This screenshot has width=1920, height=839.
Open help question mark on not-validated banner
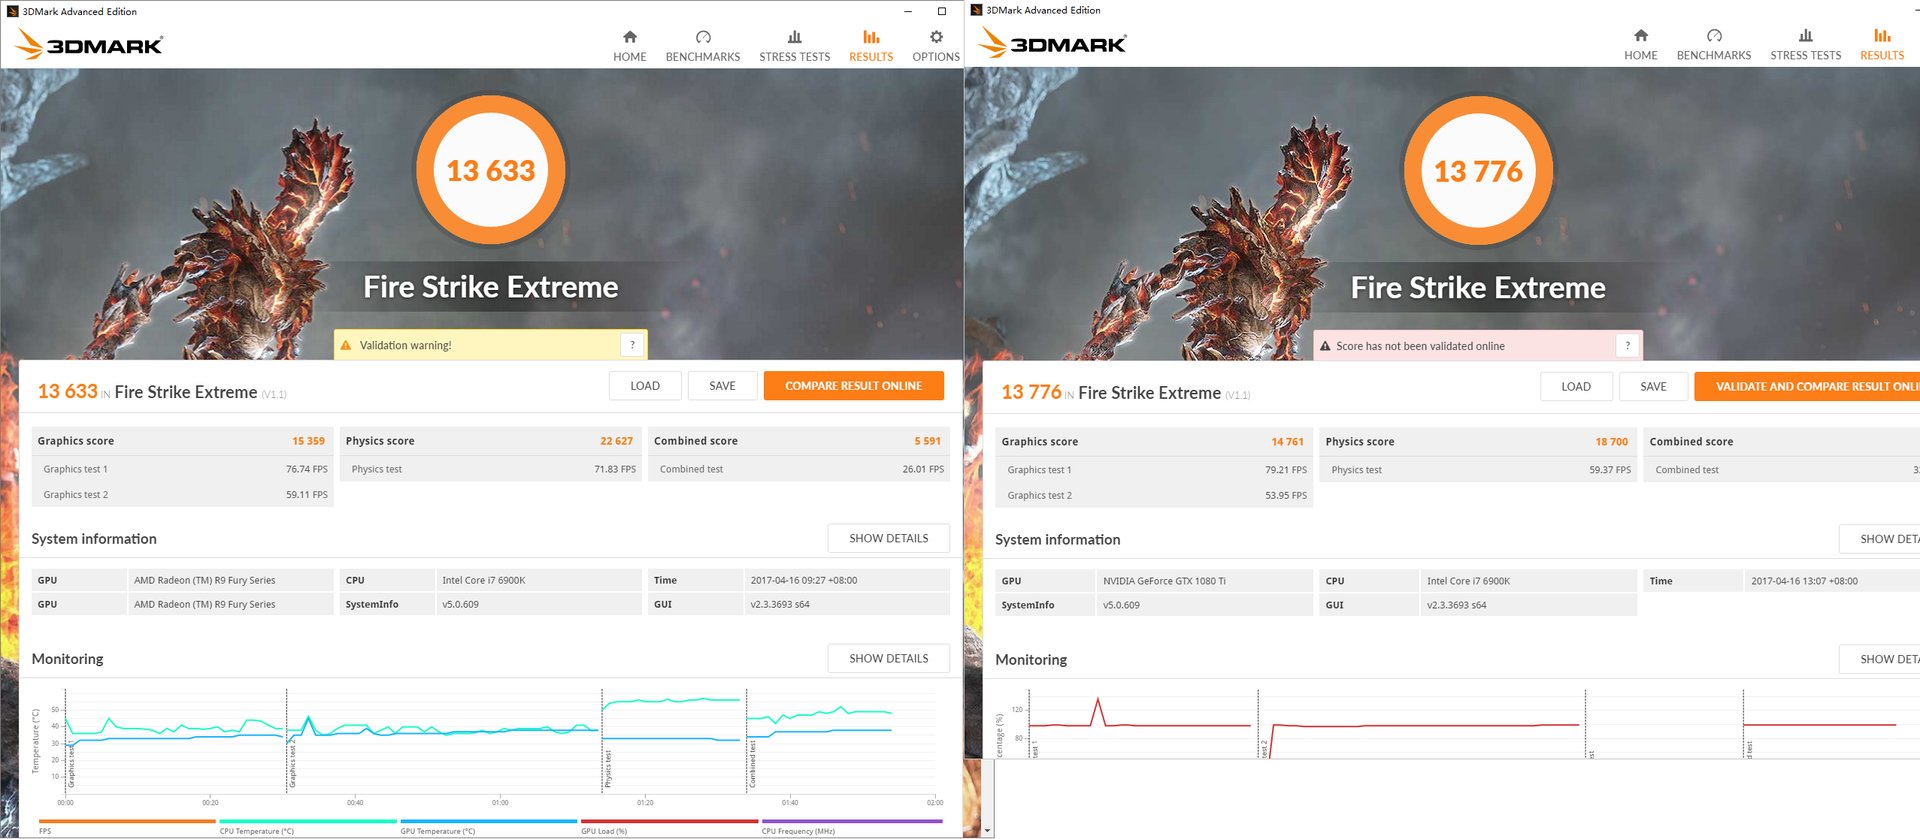point(1628,346)
